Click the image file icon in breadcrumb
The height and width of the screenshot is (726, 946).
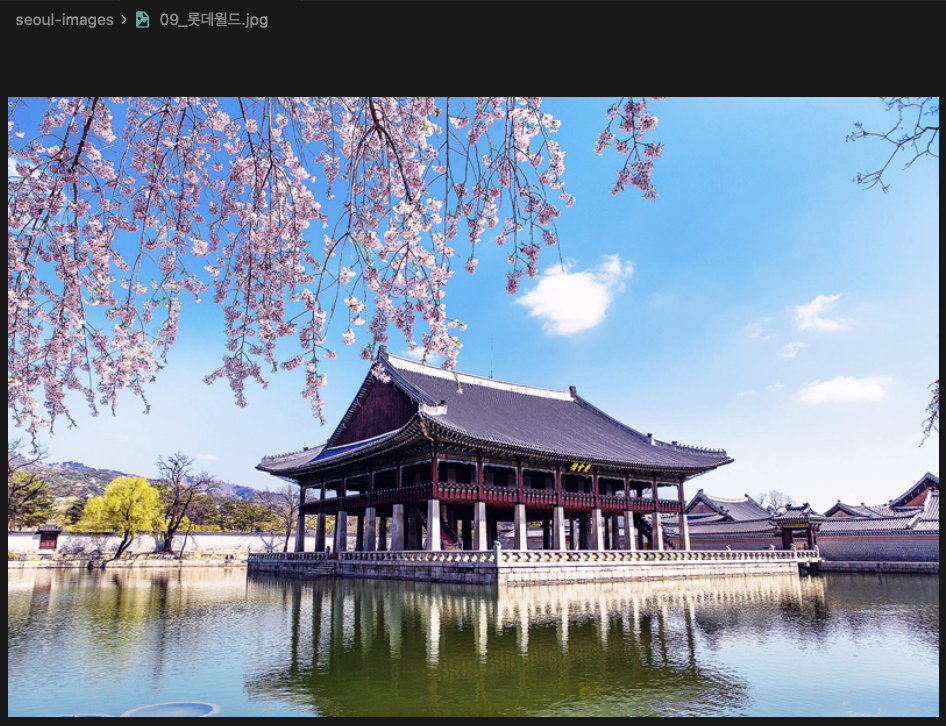coord(142,20)
